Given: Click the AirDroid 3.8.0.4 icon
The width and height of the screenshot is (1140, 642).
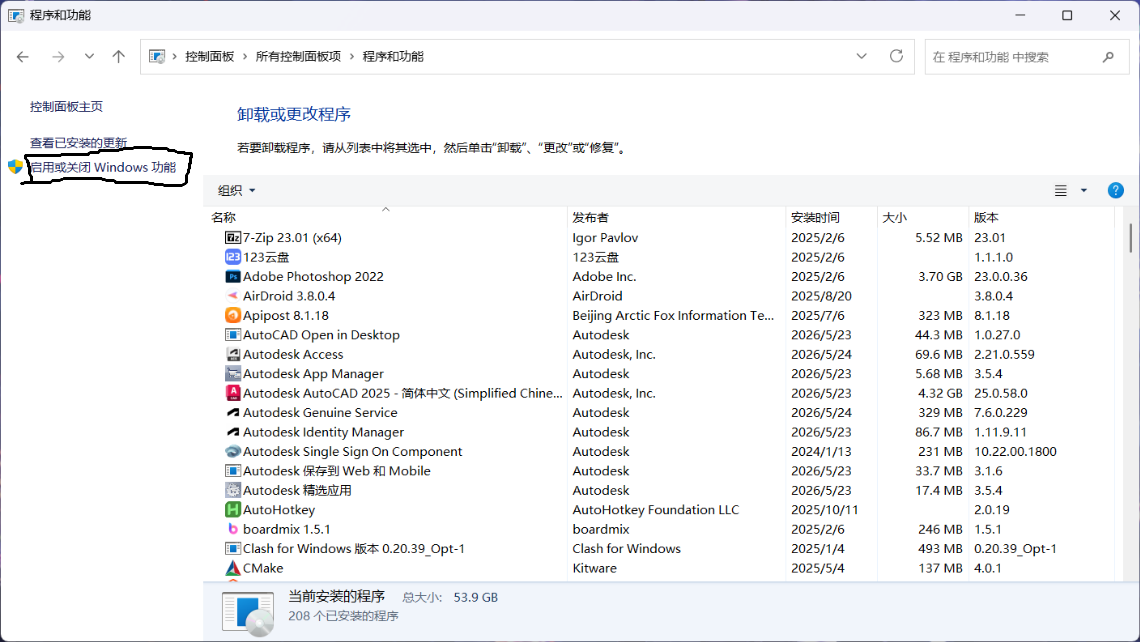Looking at the screenshot, I should tap(233, 296).
